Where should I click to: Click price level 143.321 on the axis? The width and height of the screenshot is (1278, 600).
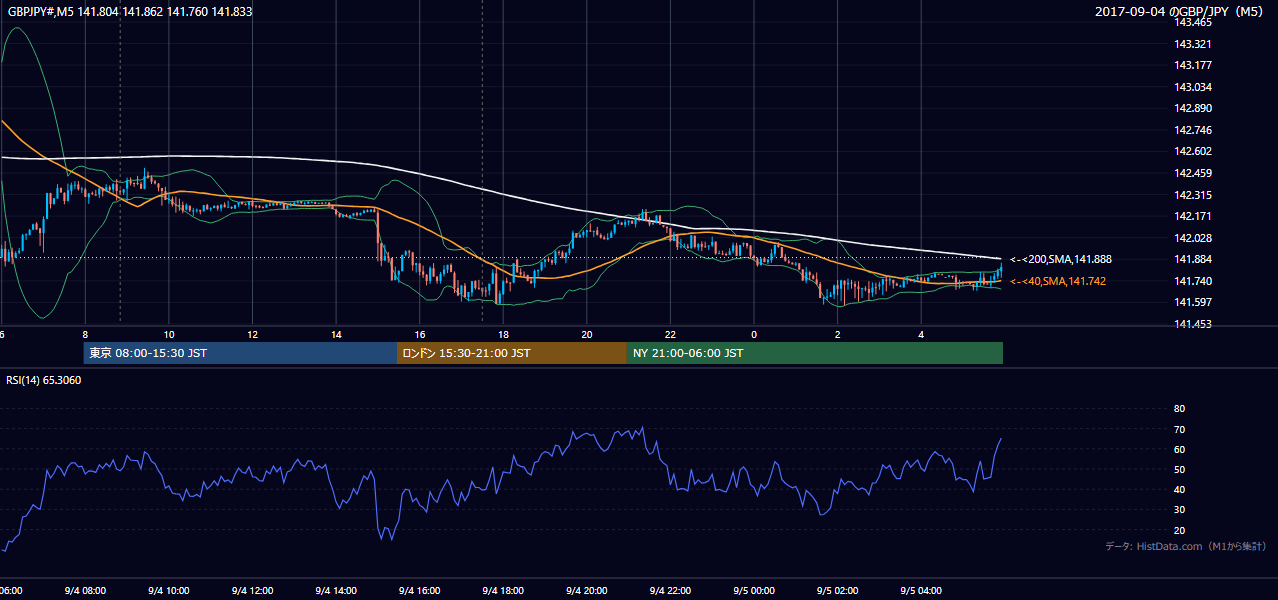coord(1192,44)
